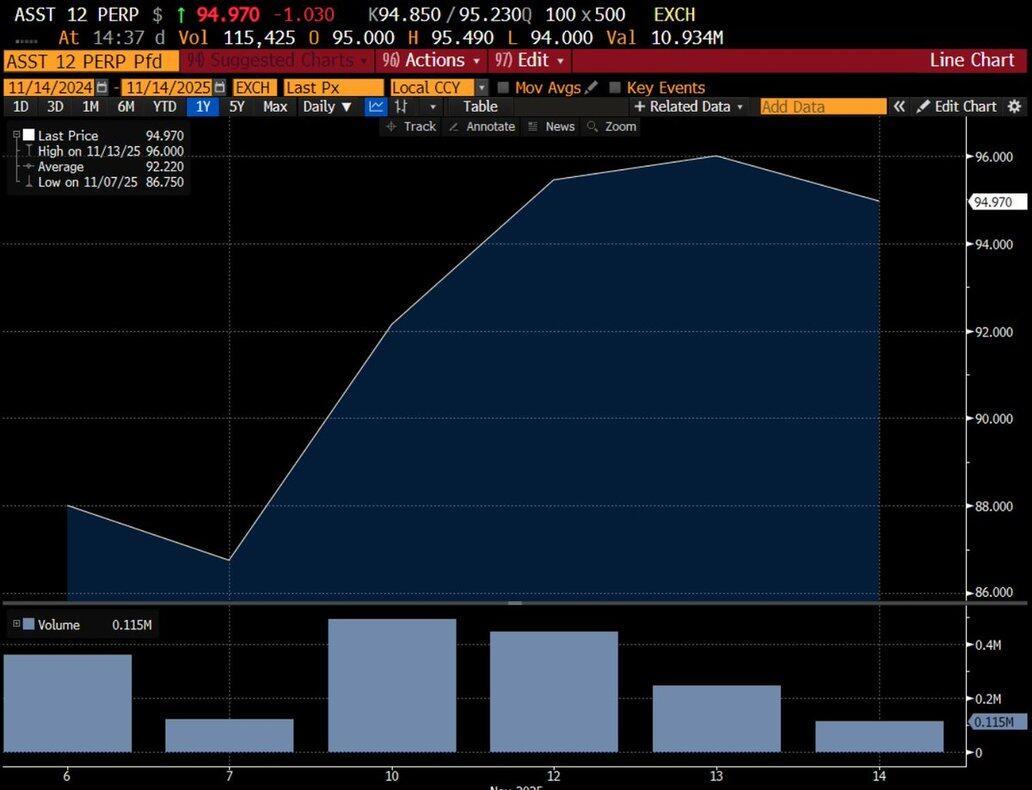
Task: Click the Last Price white color swatch
Action: pos(29,134)
